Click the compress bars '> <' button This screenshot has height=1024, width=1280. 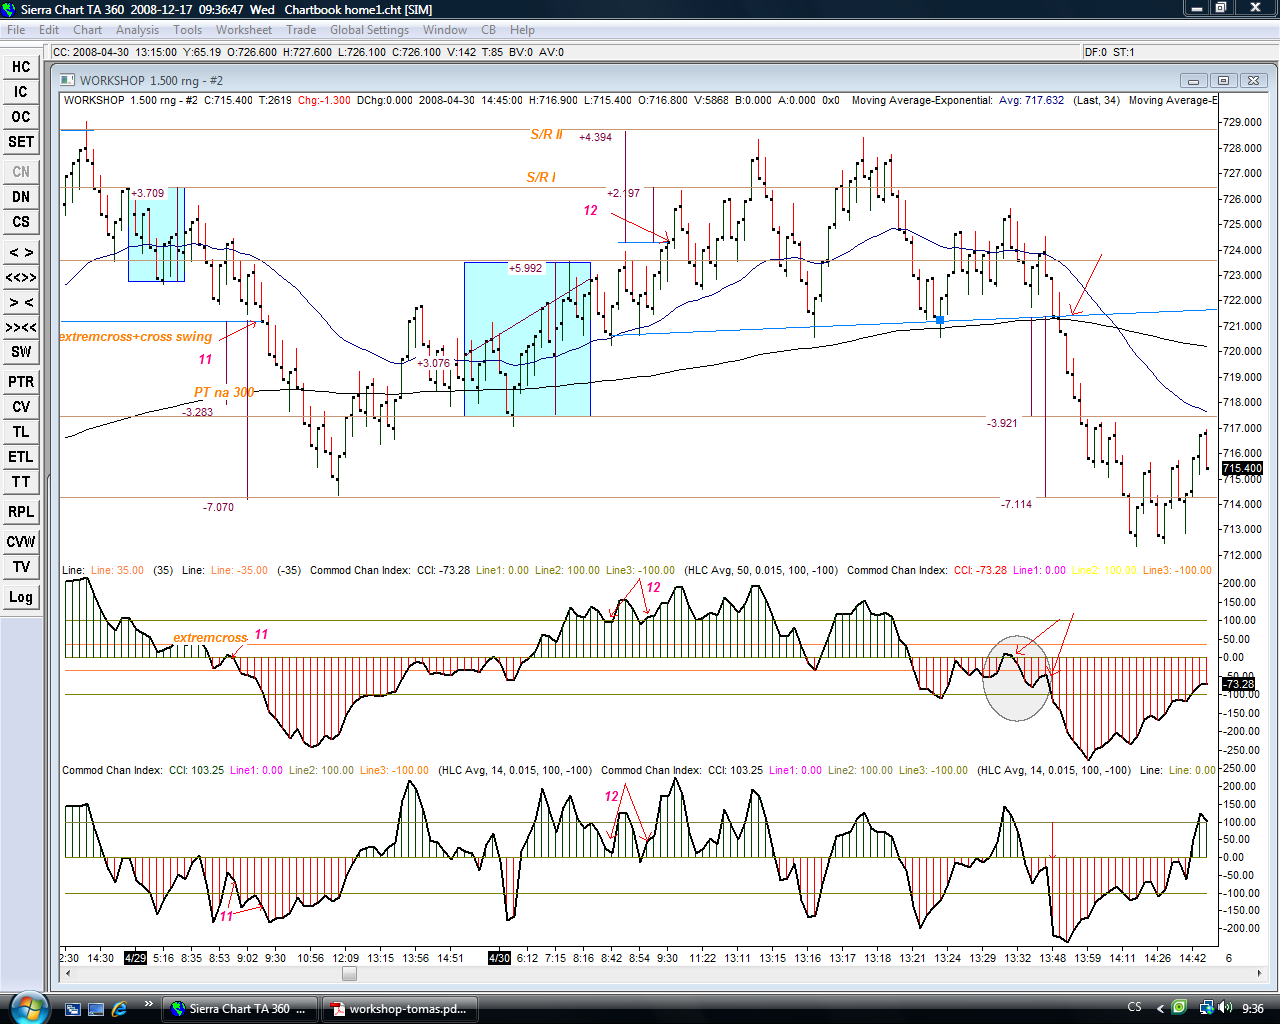[x=21, y=302]
